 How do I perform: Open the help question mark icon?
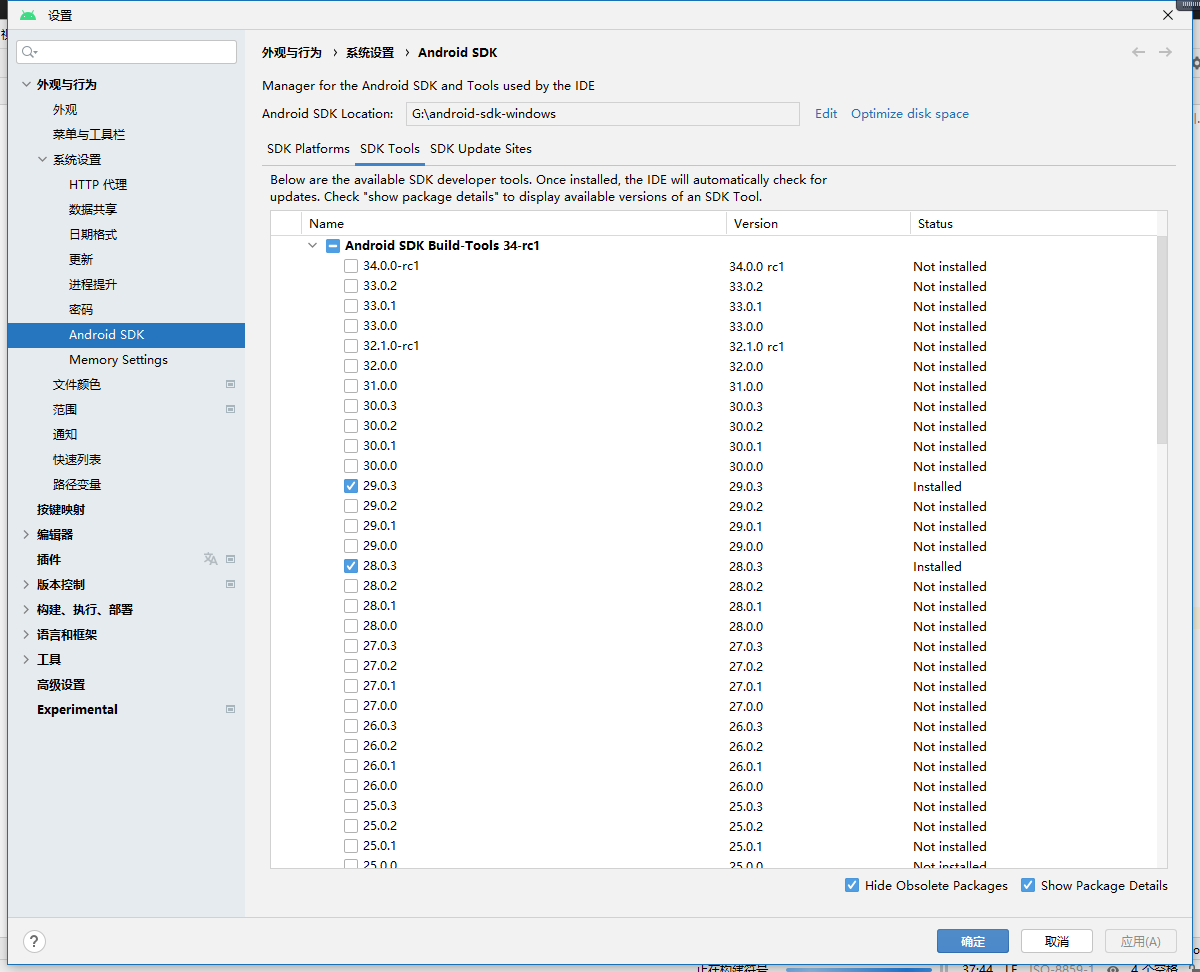[33, 941]
